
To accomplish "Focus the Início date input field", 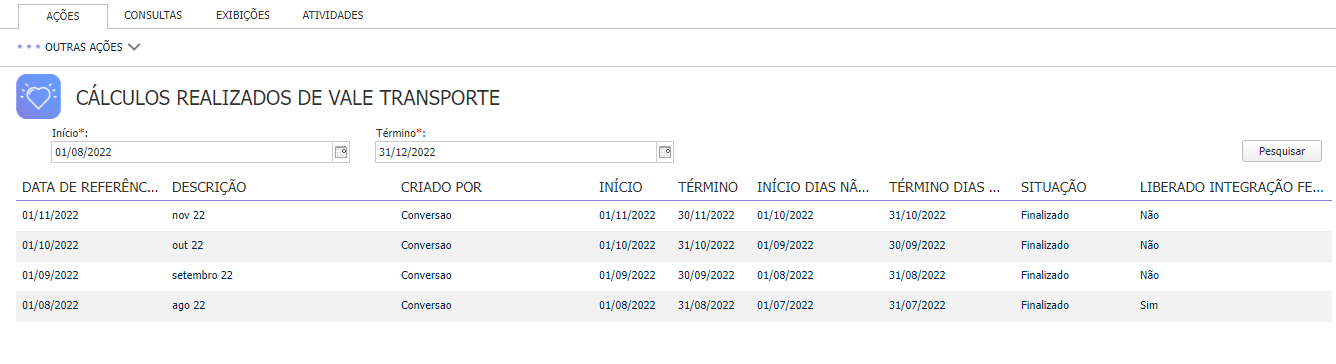I will pos(191,152).
